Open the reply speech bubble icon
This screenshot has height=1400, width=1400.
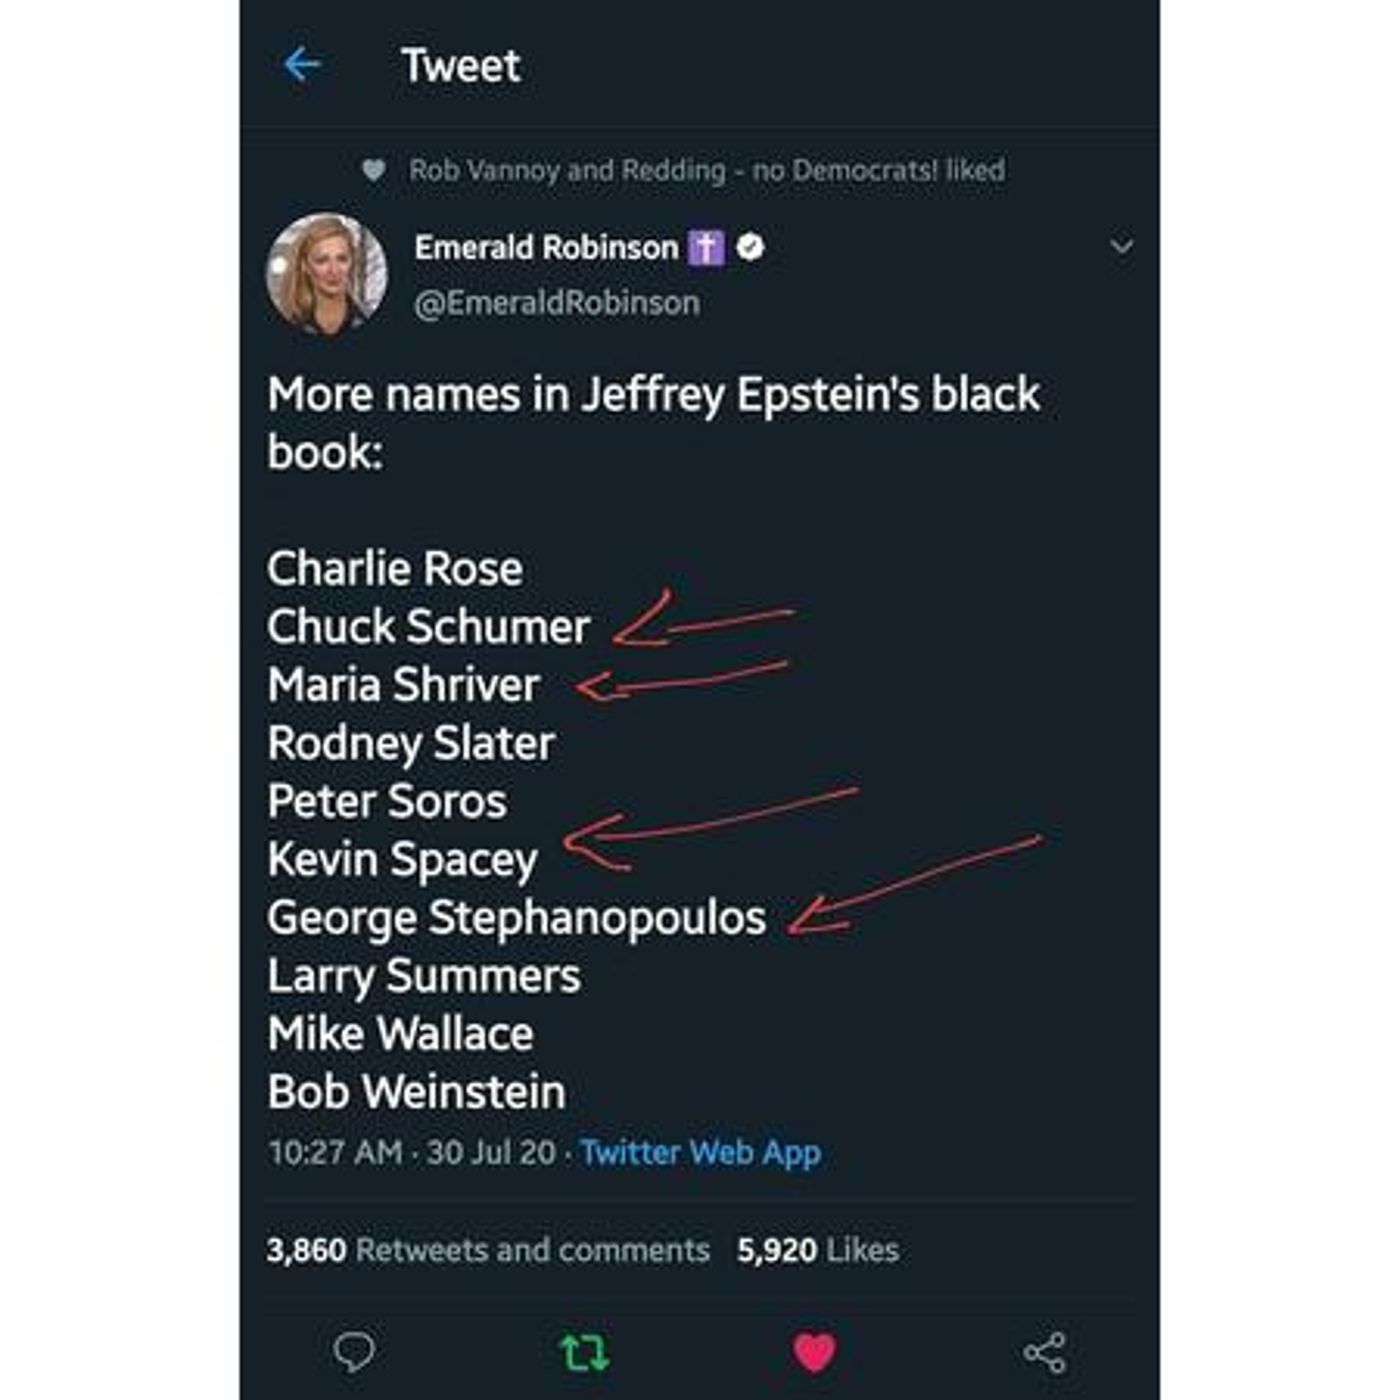tap(353, 1352)
